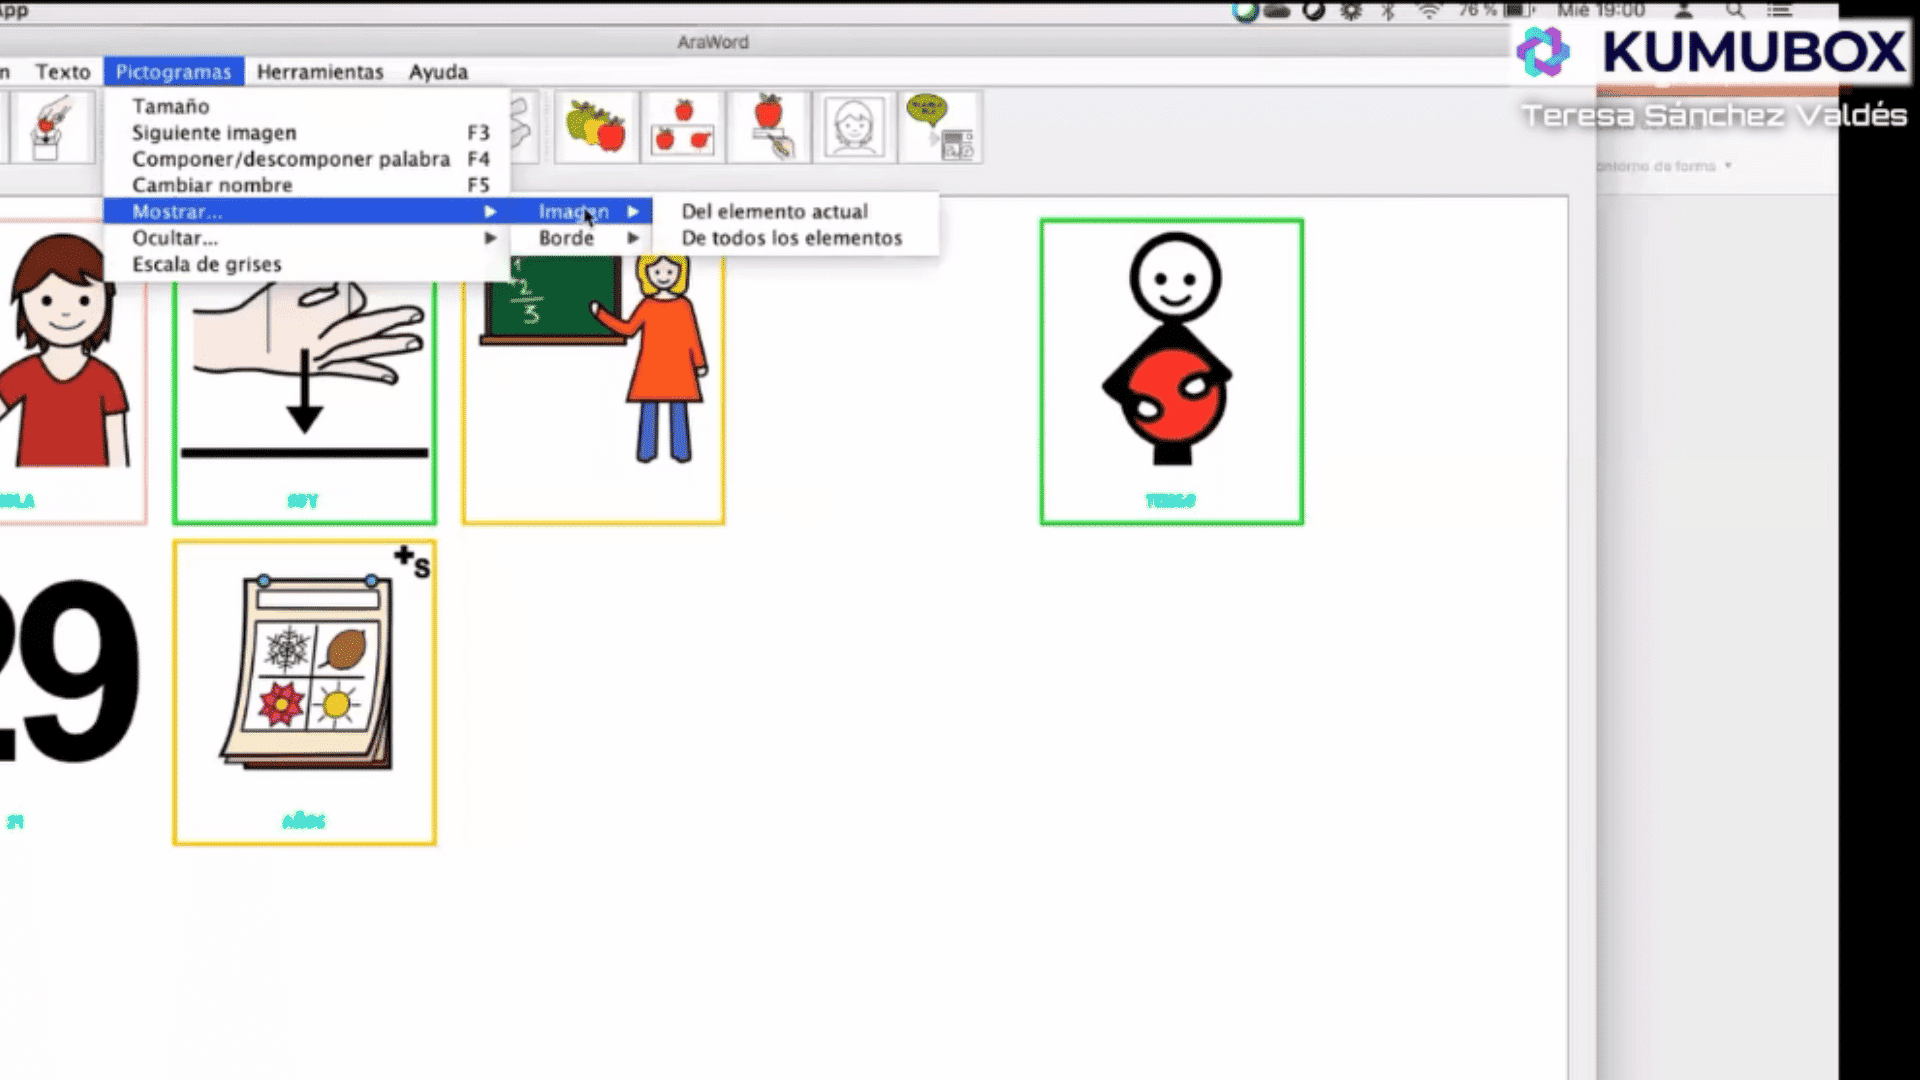The width and height of the screenshot is (1920, 1080).
Task: Click the hand-placing-apple-in-box toolbar icon
Action: click(x=53, y=127)
